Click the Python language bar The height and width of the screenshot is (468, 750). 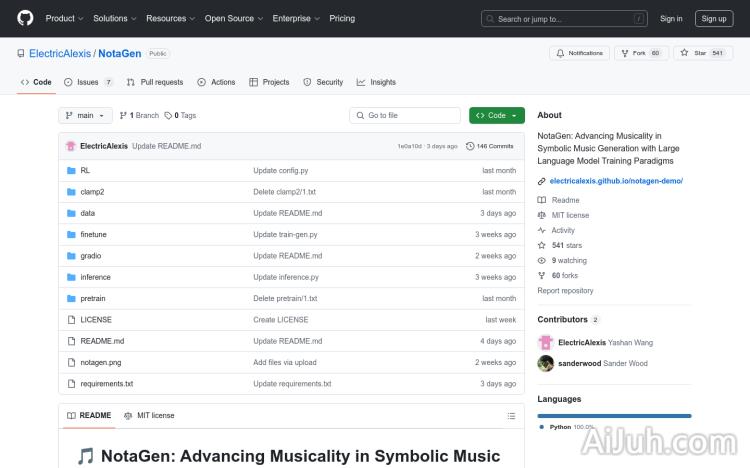(614, 415)
